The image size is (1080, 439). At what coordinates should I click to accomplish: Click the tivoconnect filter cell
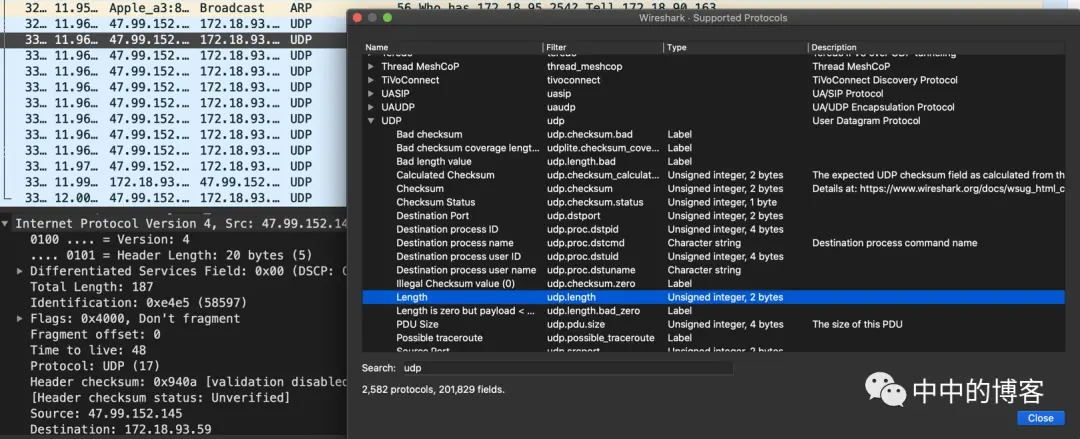click(x=573, y=80)
